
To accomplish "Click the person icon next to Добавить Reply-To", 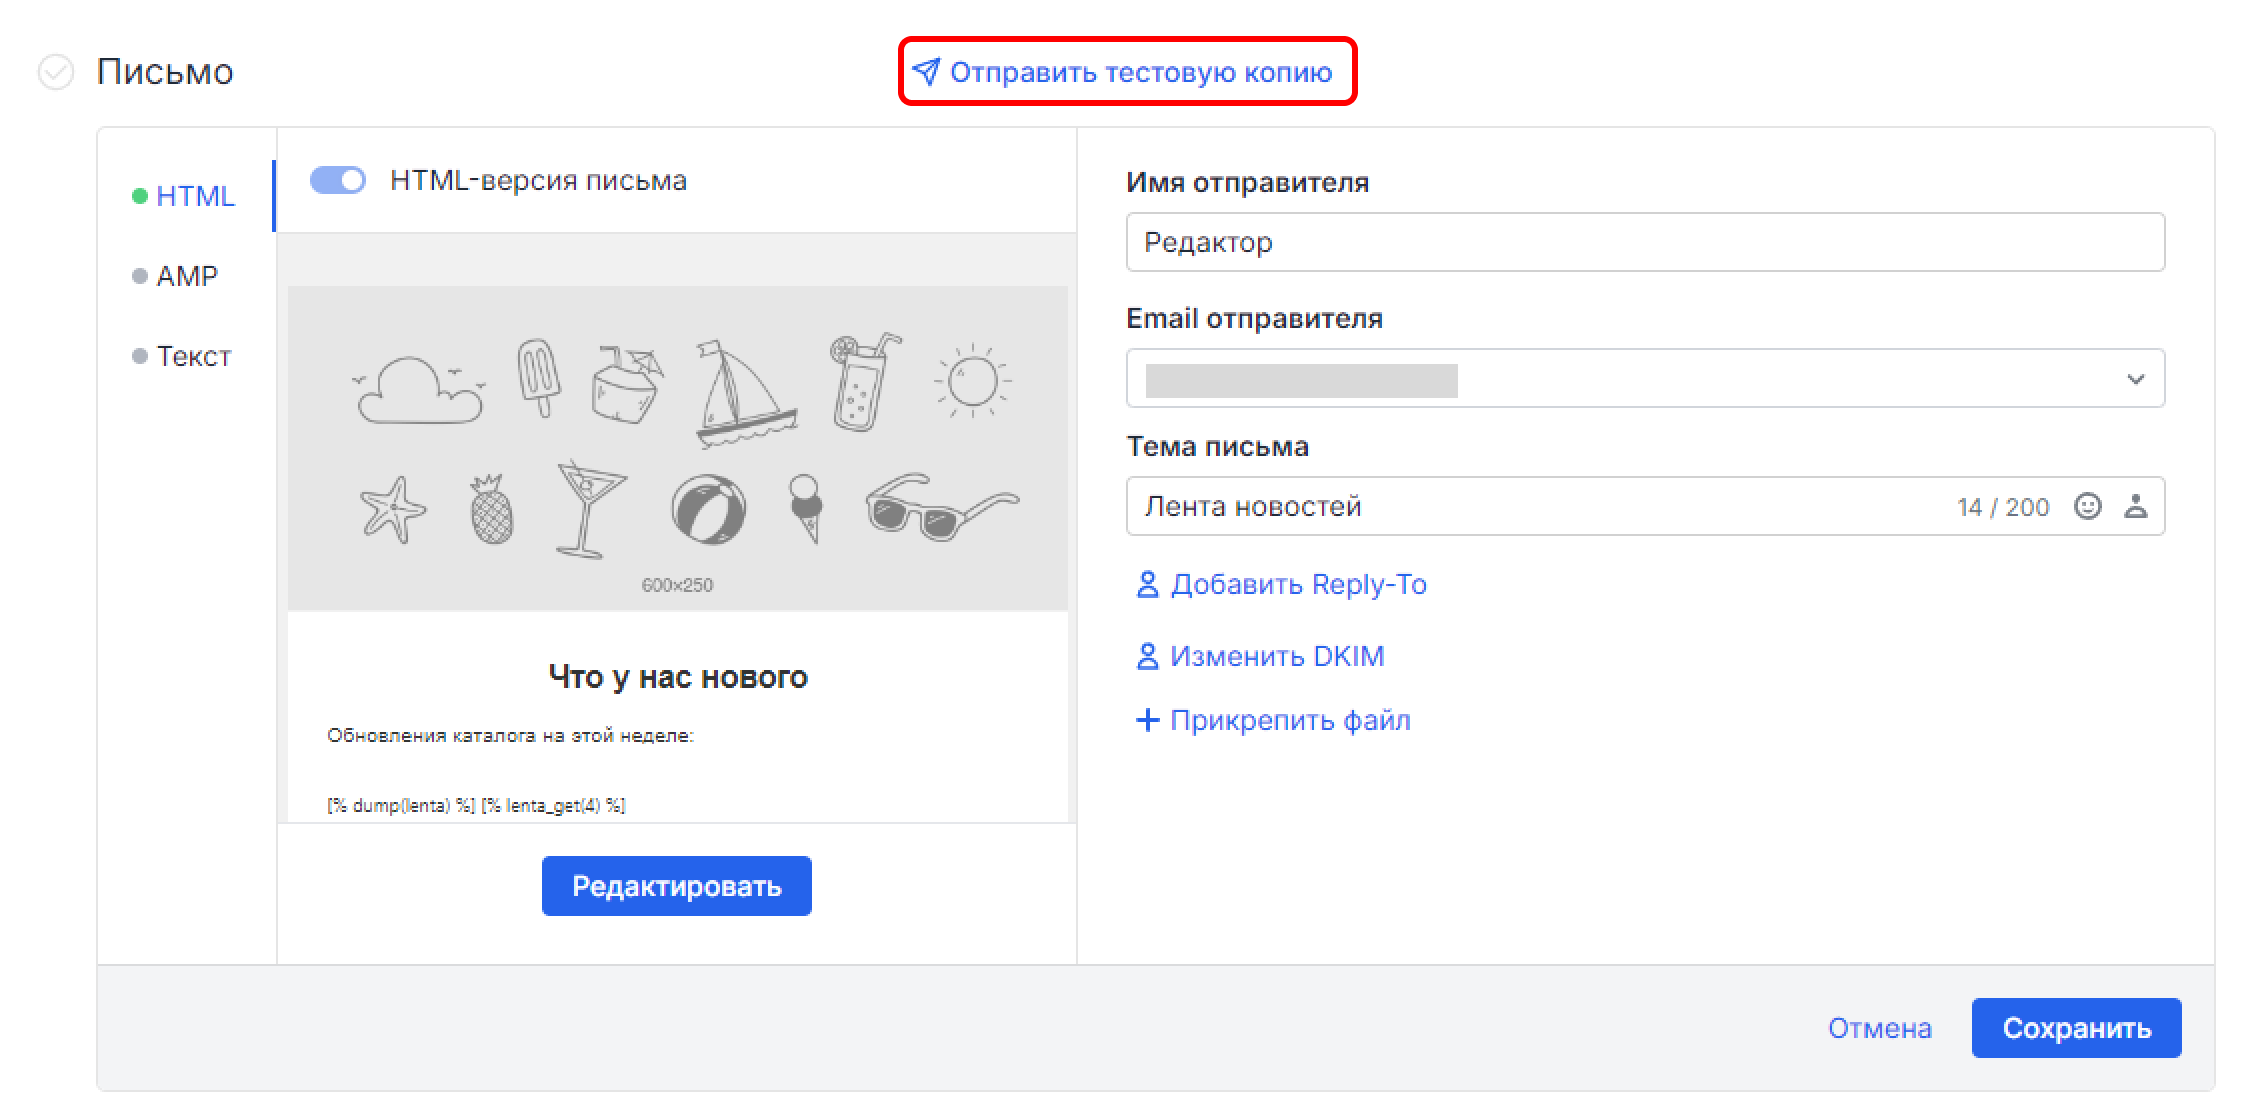I will (x=1147, y=584).
